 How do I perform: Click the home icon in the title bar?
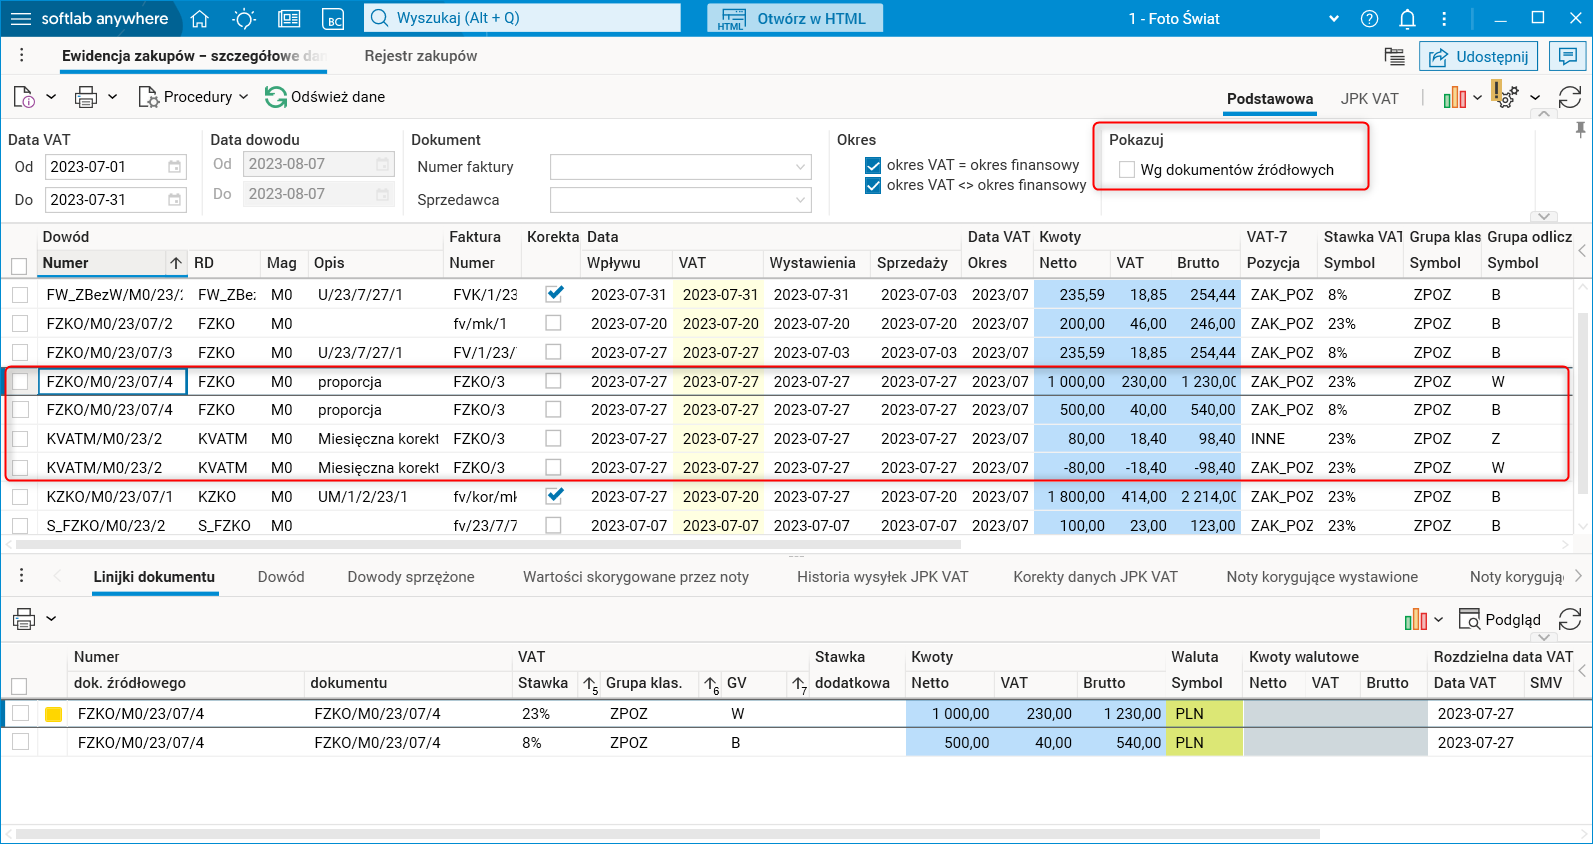[x=199, y=19]
